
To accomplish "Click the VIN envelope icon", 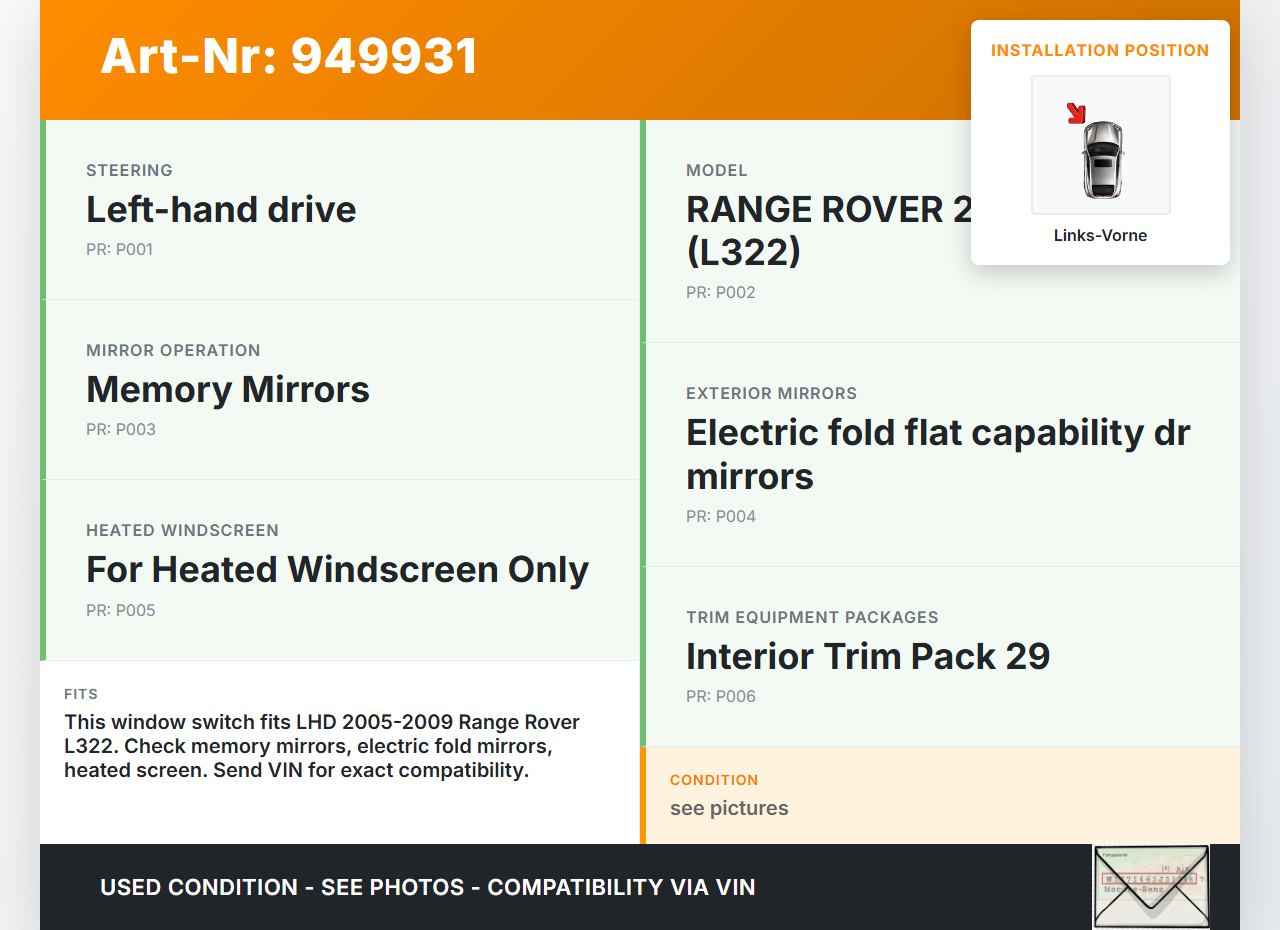I will 1151,886.
